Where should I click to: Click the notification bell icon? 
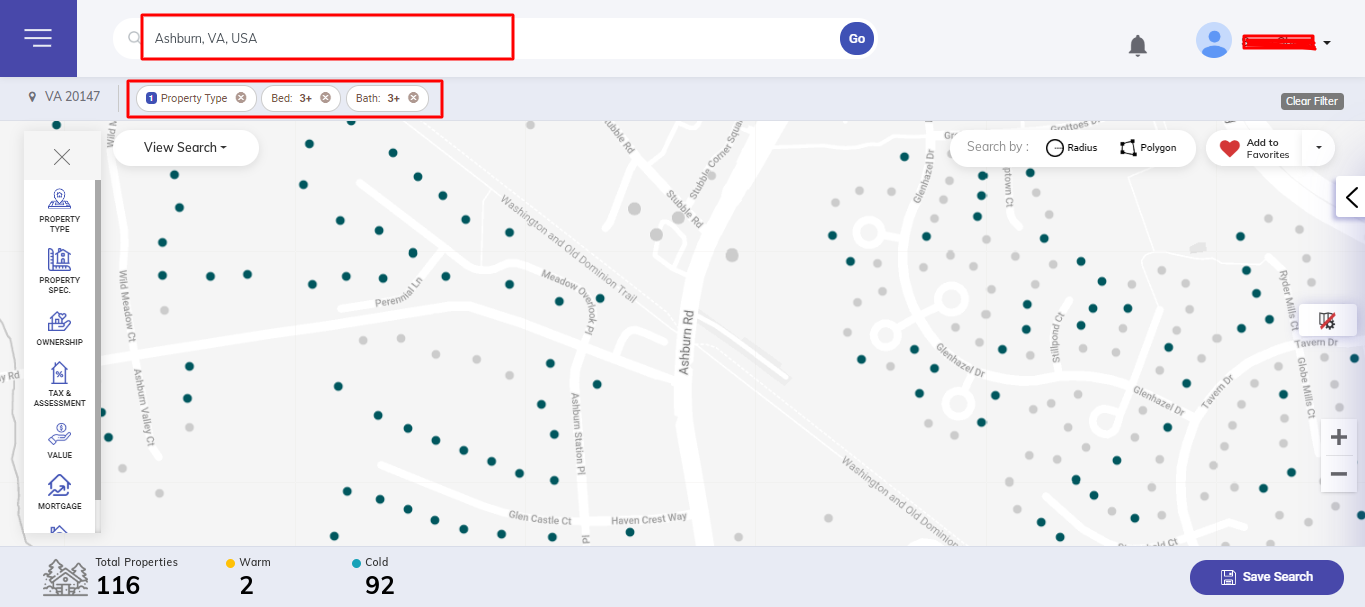tap(1137, 45)
